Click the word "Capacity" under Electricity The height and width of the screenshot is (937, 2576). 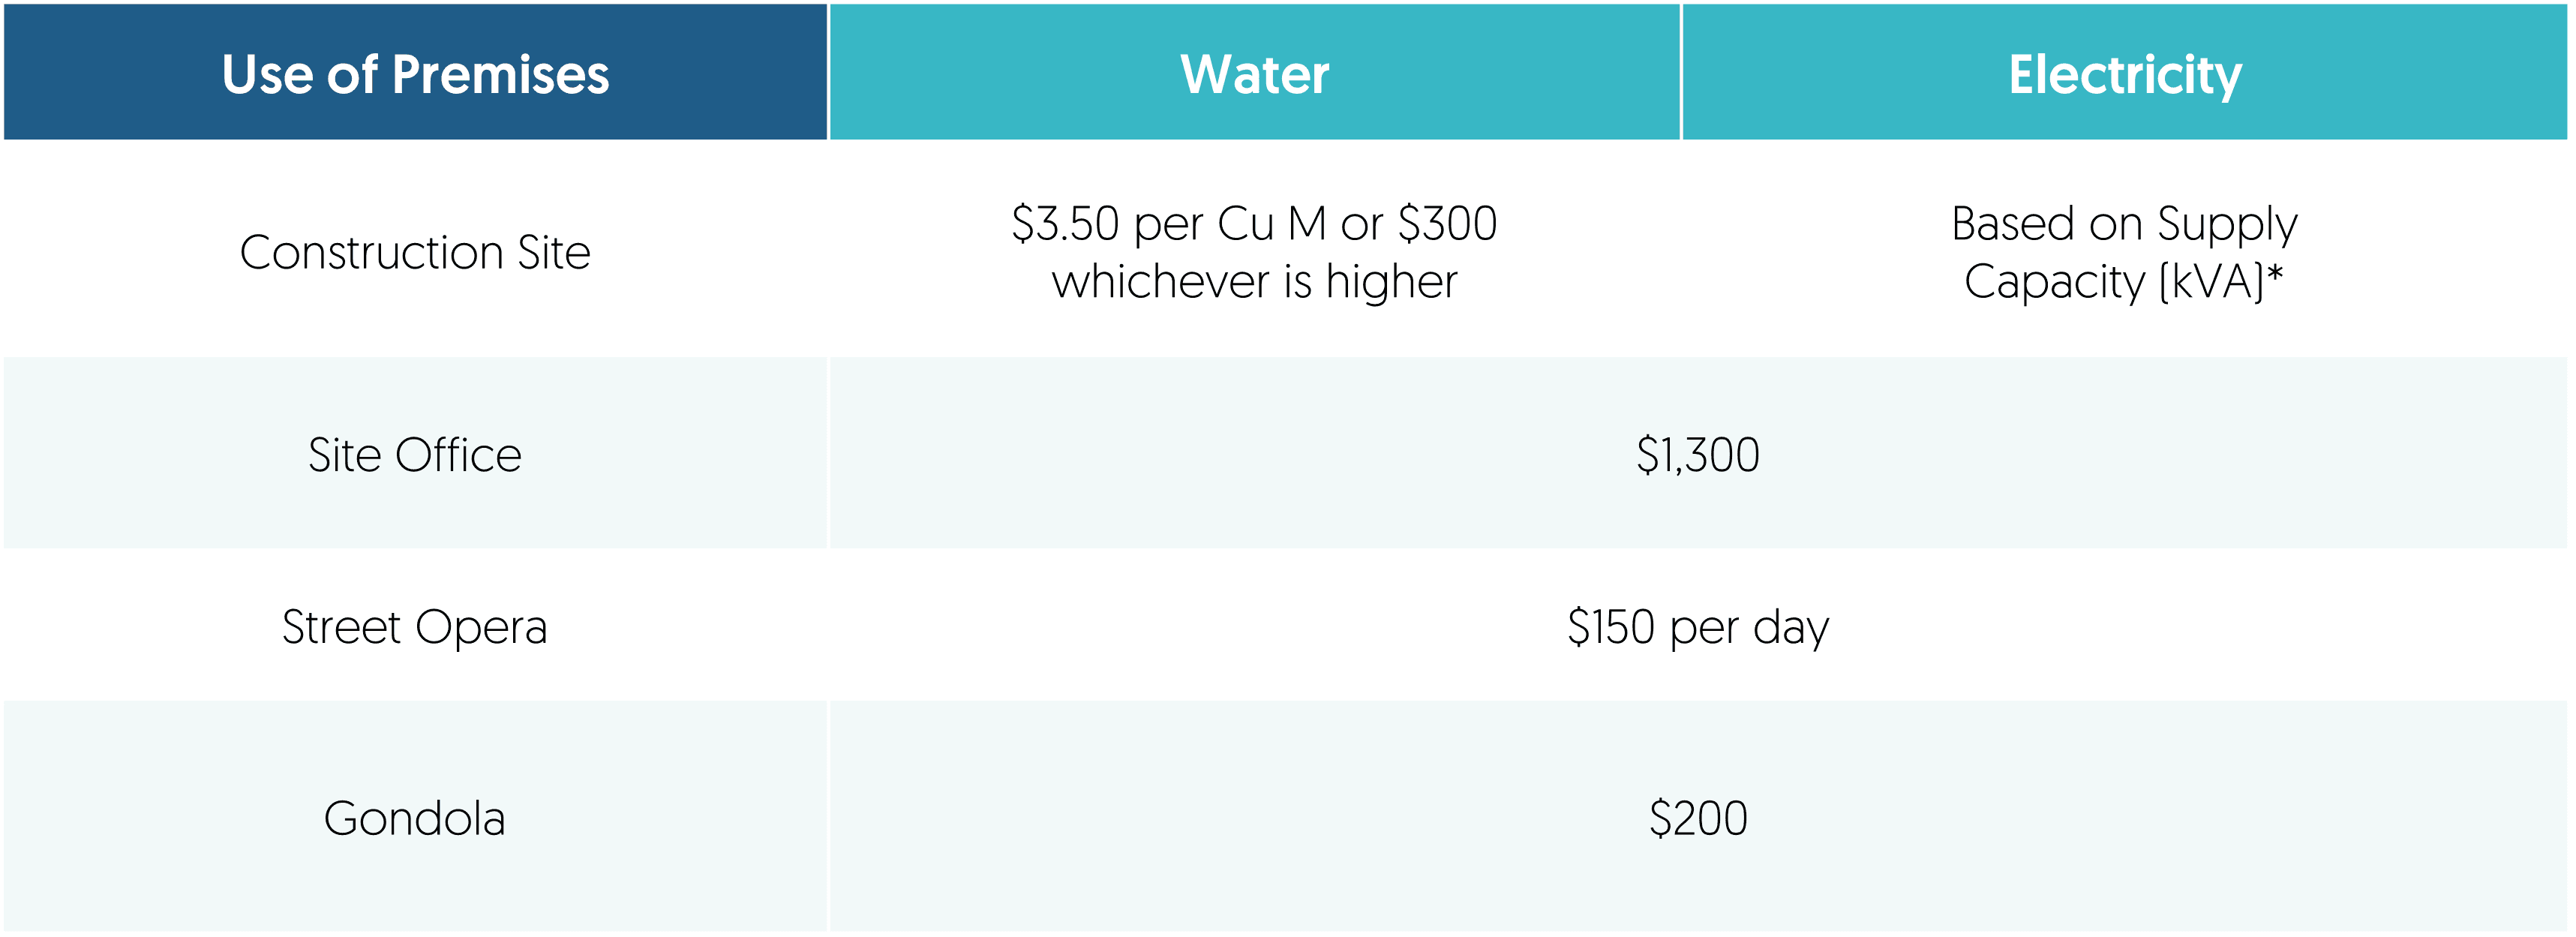tap(2054, 282)
